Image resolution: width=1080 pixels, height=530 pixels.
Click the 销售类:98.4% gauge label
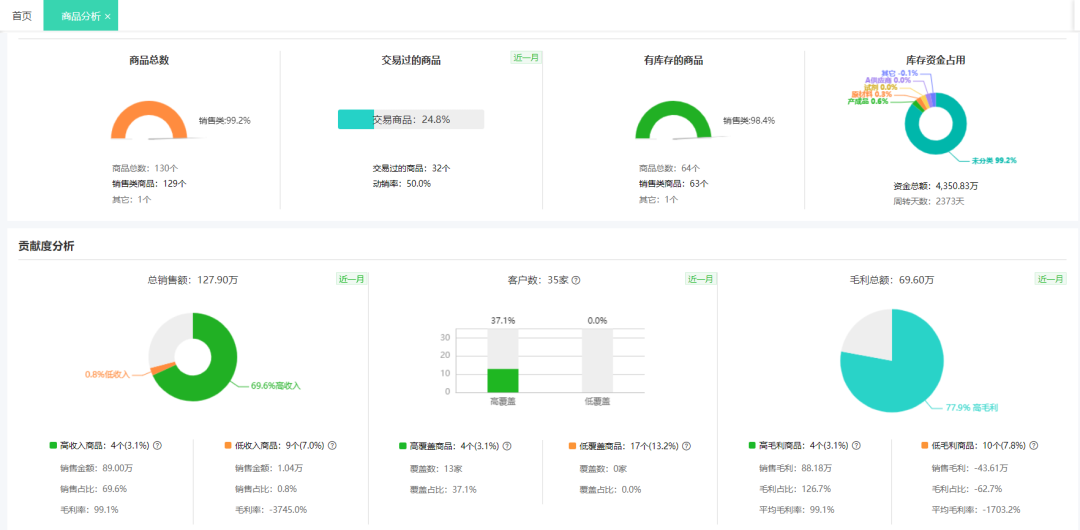tap(749, 121)
